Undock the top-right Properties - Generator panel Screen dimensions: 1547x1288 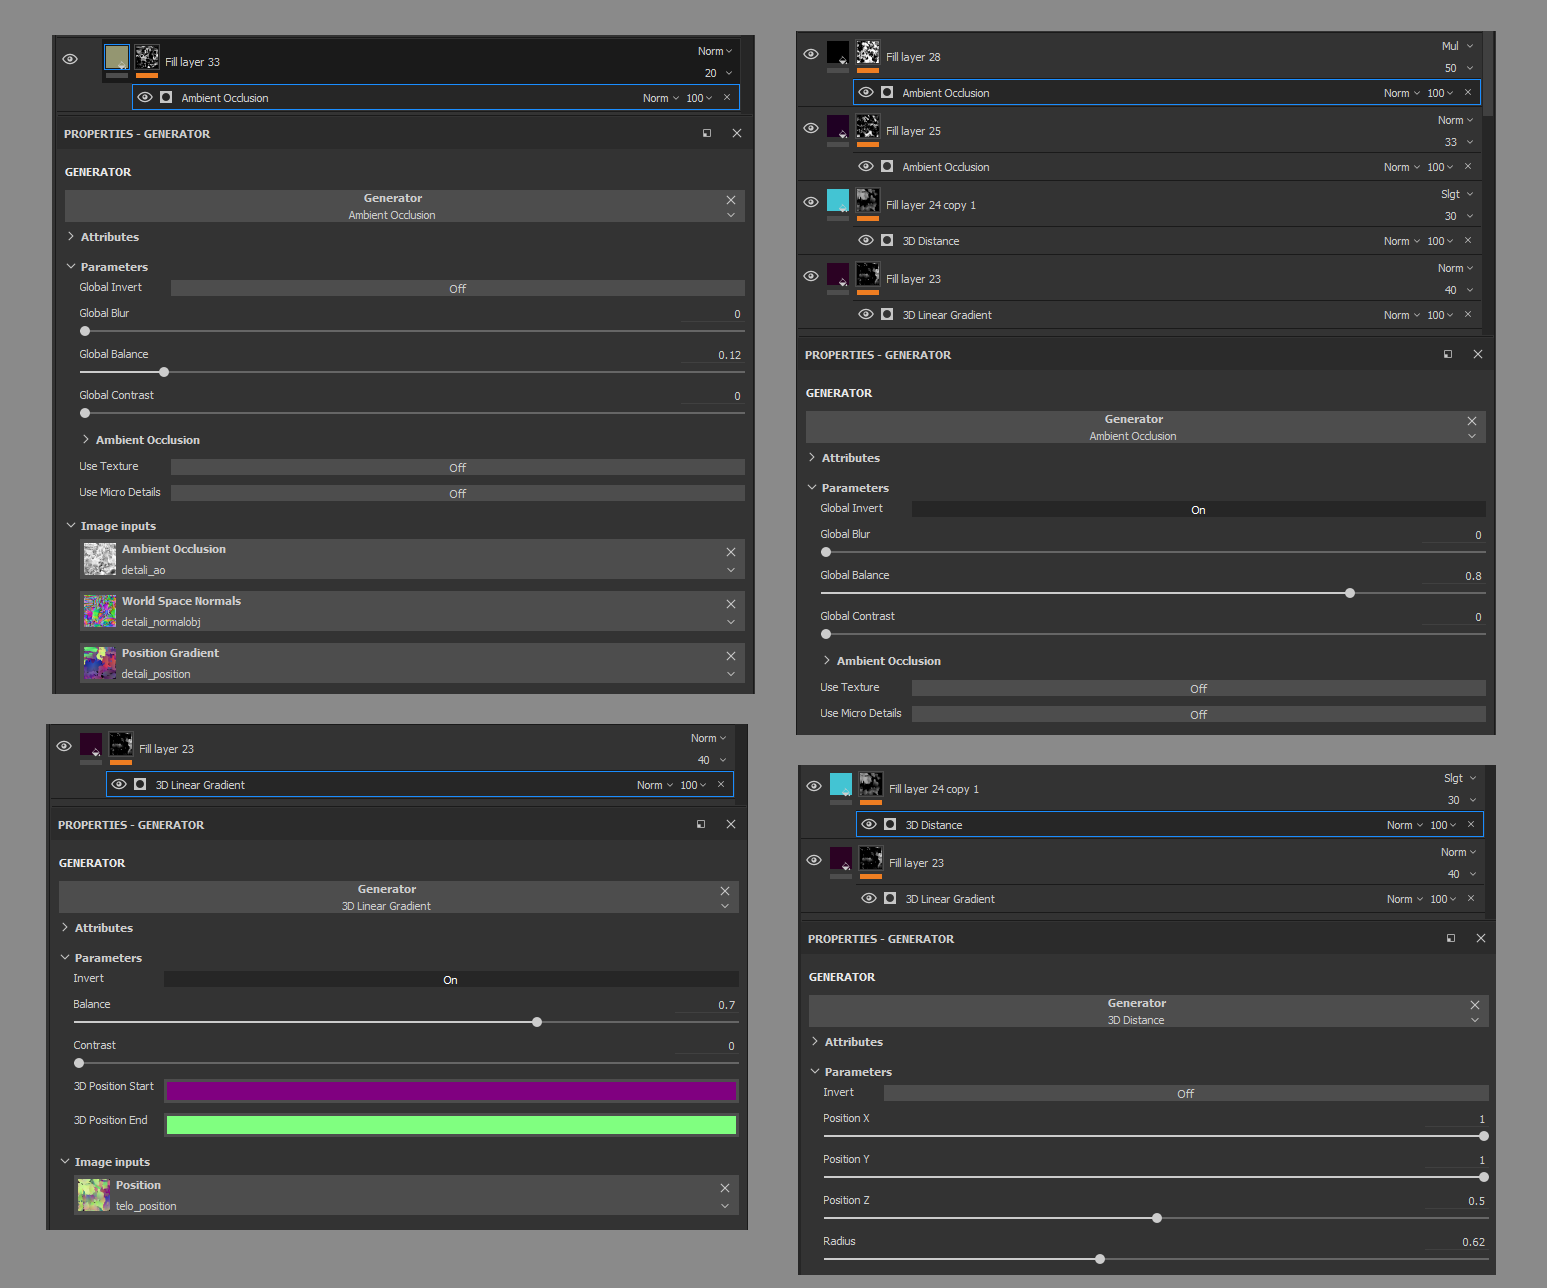point(1448,353)
